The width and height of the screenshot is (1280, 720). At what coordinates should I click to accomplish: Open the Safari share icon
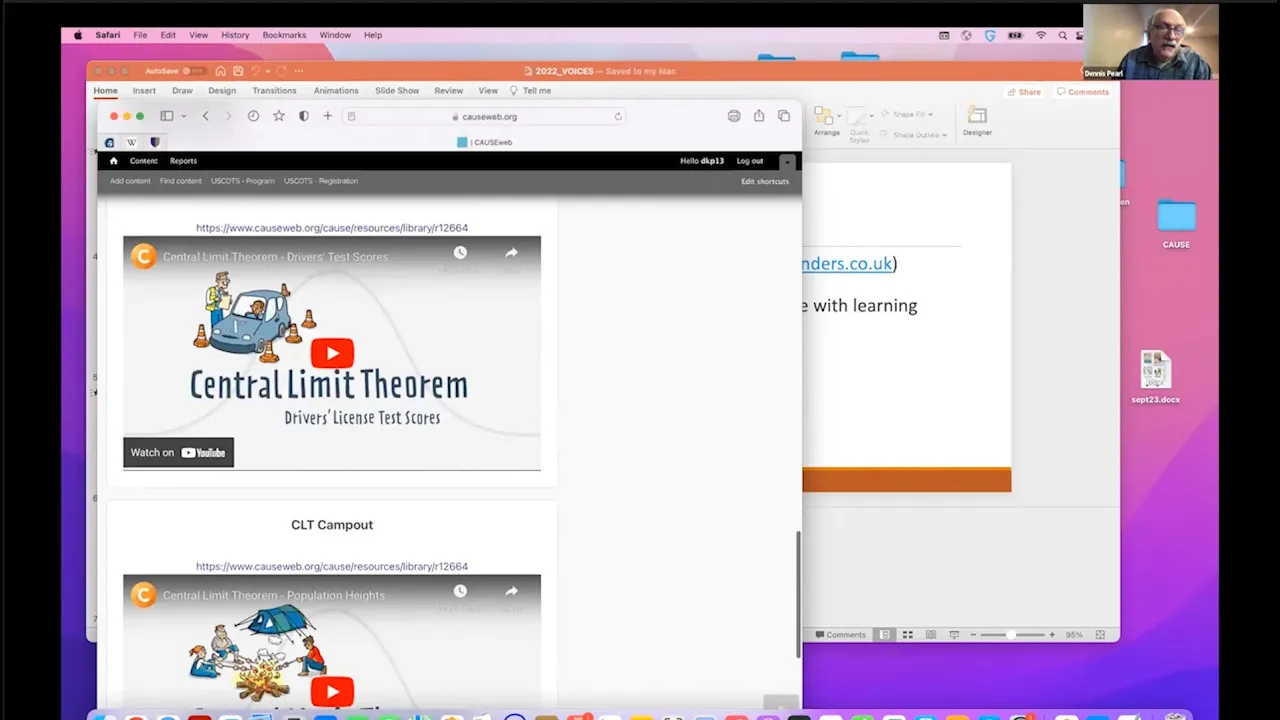click(x=759, y=116)
